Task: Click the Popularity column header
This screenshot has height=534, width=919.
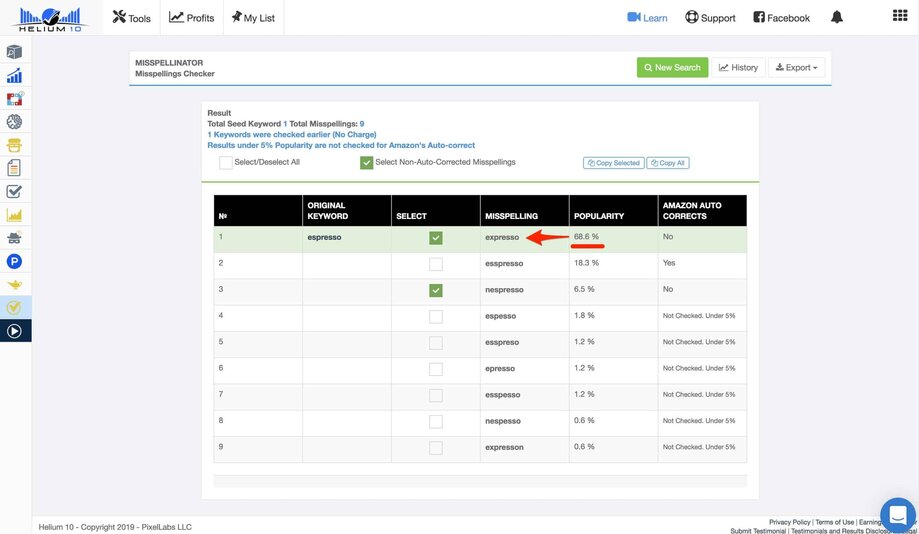Action: pos(613,210)
